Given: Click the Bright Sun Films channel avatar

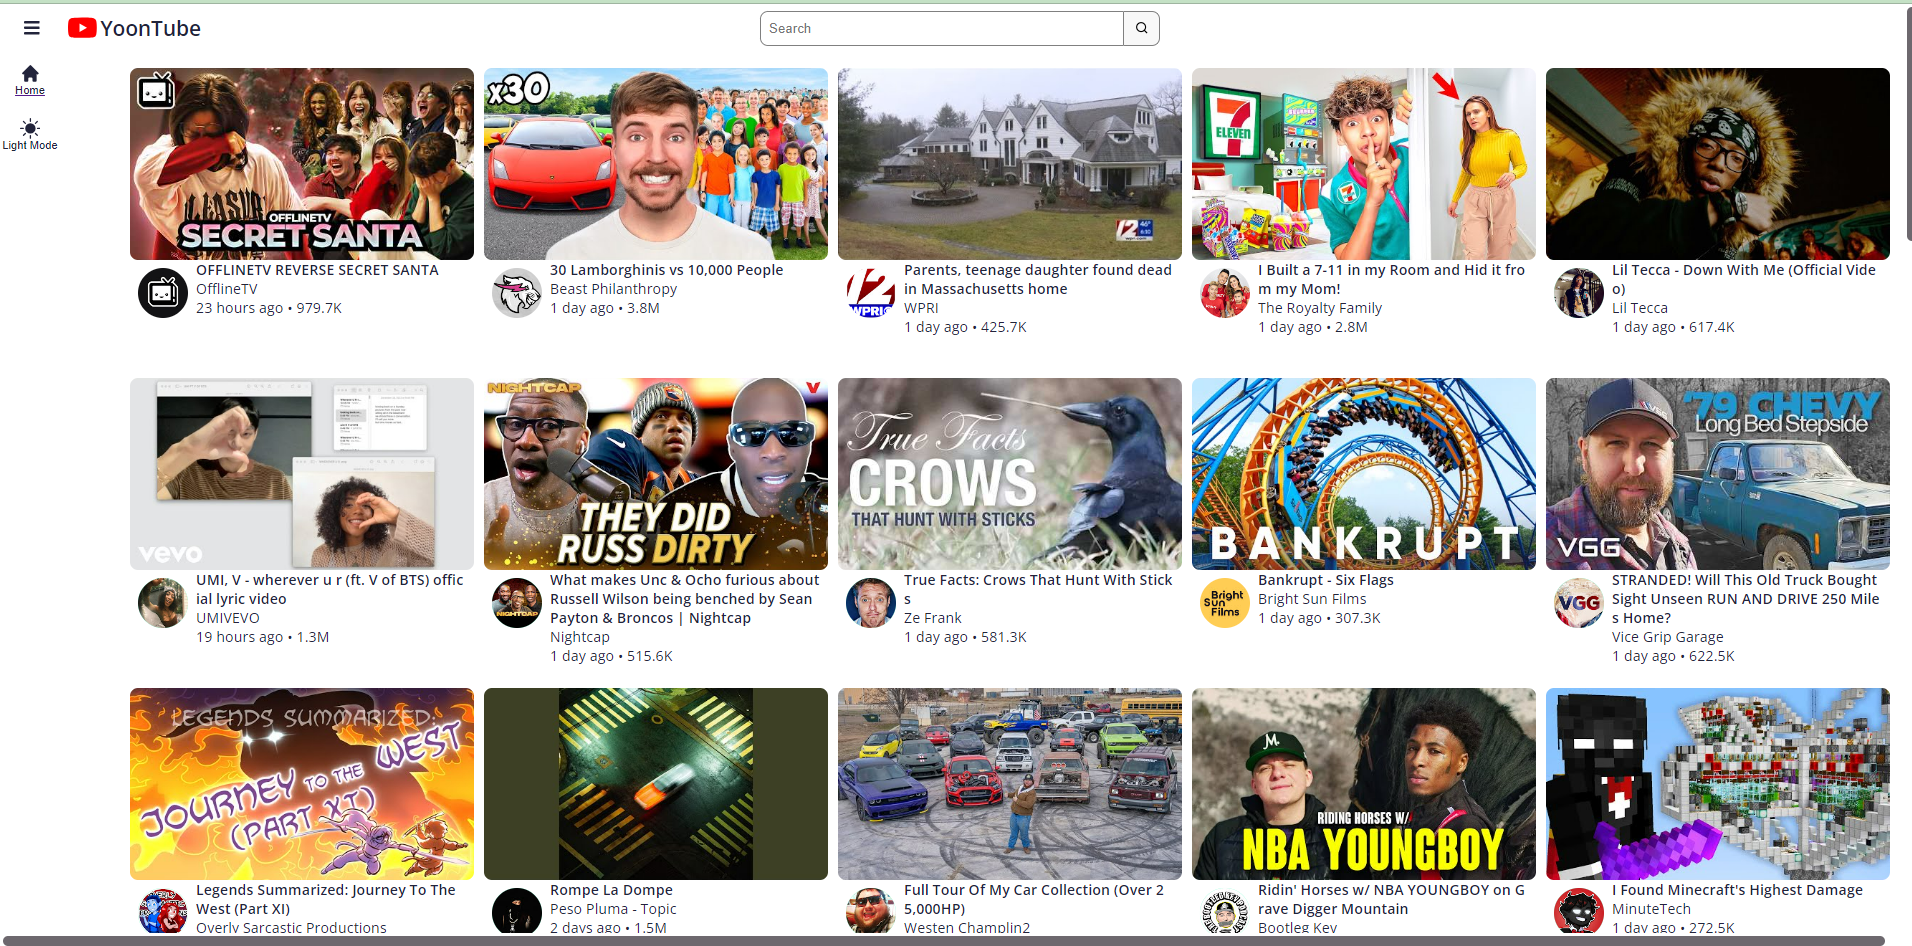Looking at the screenshot, I should pos(1224,603).
